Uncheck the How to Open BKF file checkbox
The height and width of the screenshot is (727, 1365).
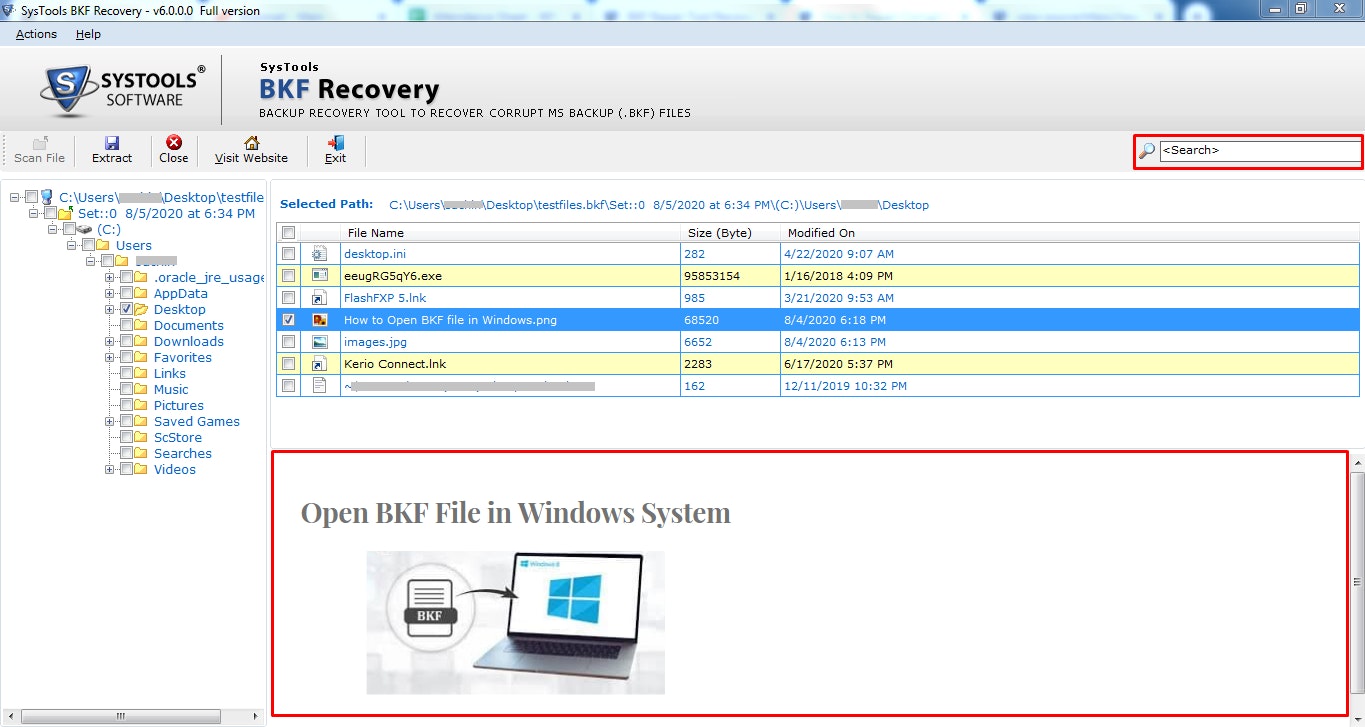pyautogui.click(x=289, y=320)
